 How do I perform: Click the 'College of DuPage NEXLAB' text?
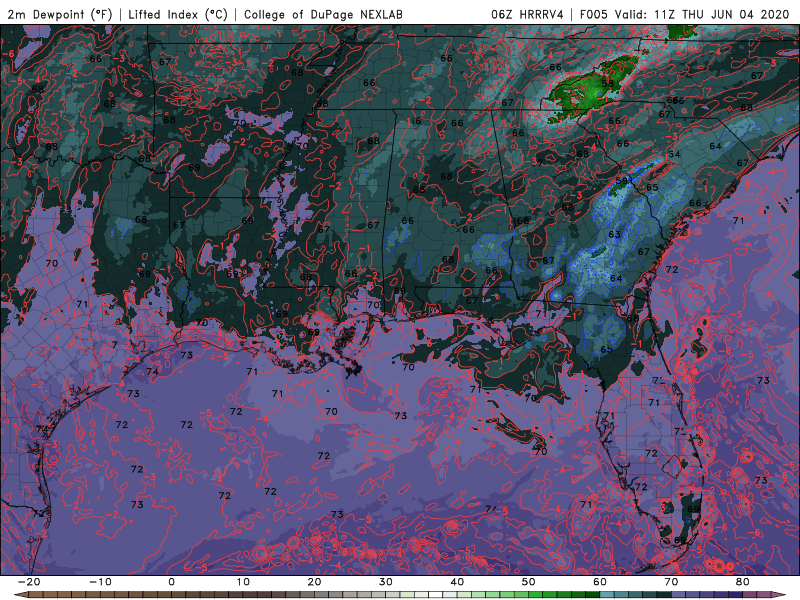click(323, 14)
